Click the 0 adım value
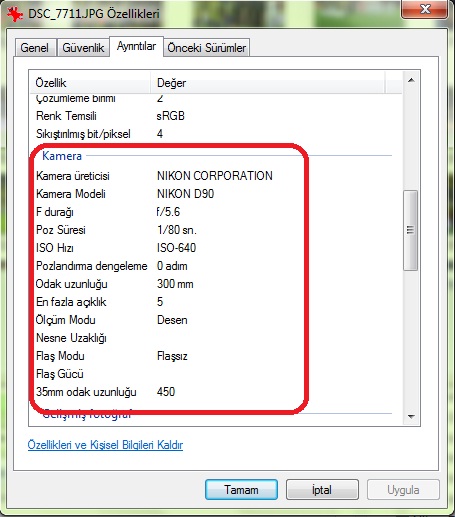The image size is (455, 517). 172,266
